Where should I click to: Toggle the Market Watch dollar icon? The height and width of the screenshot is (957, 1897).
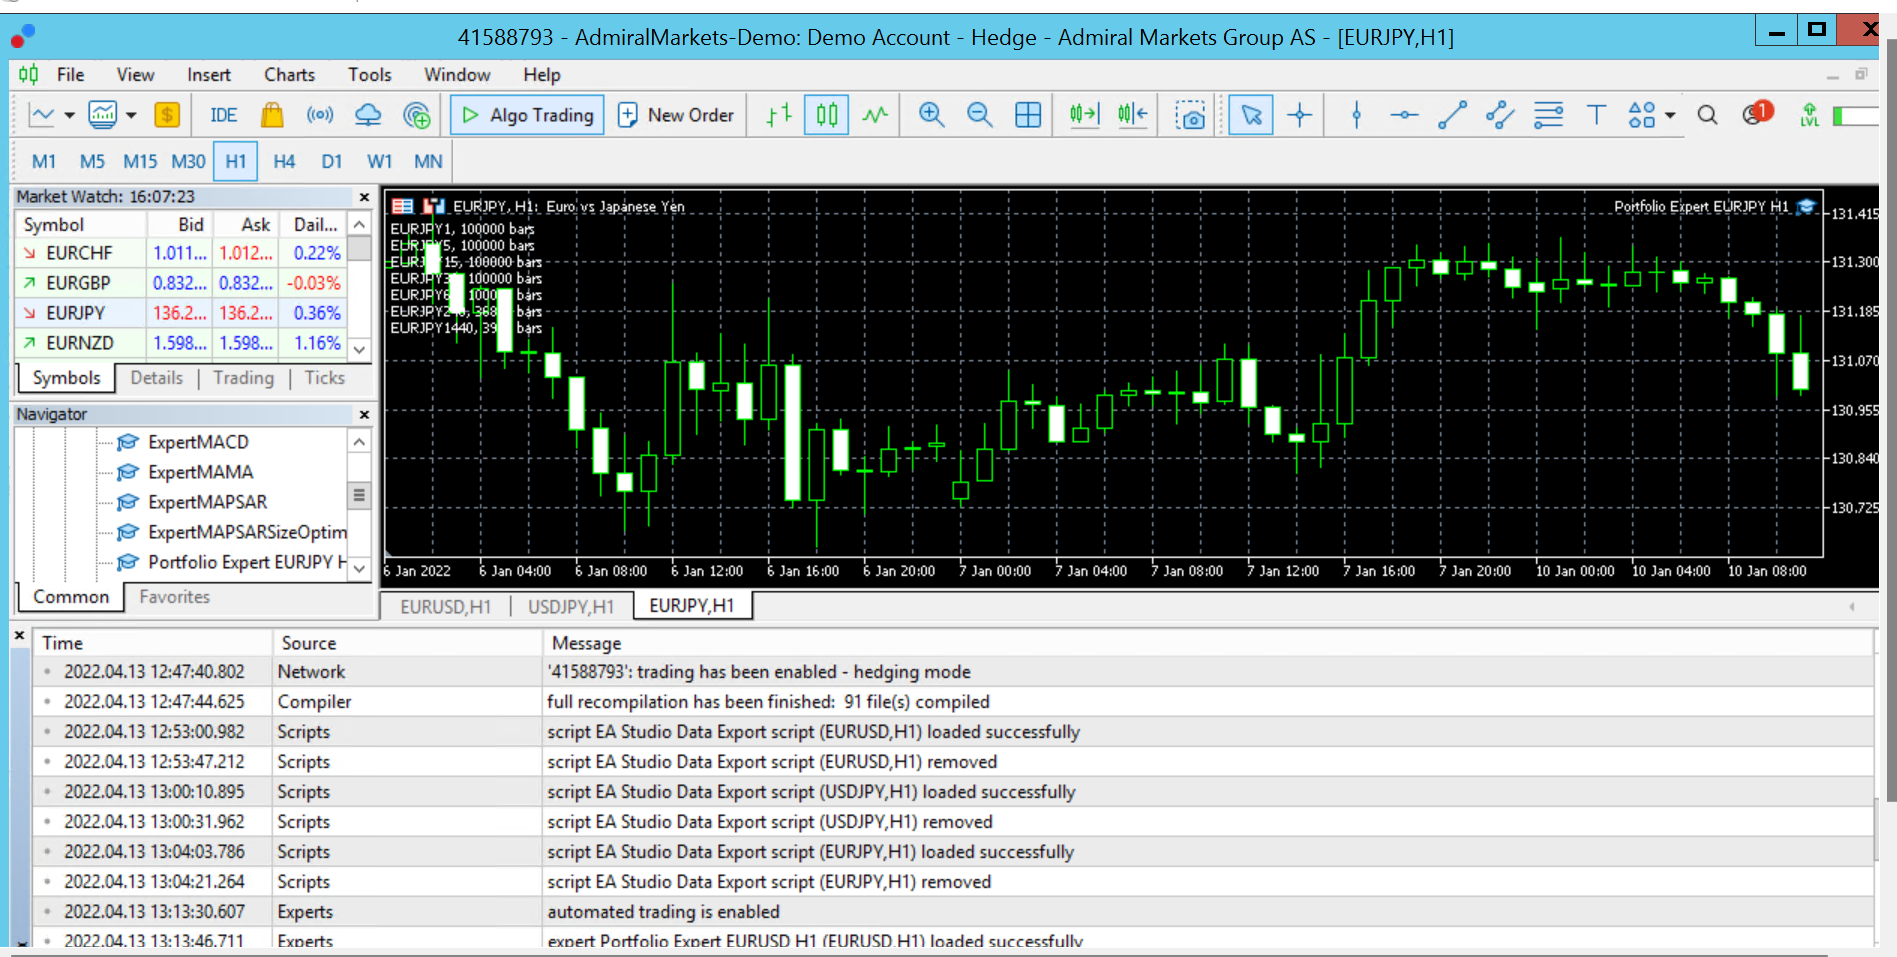coord(167,115)
